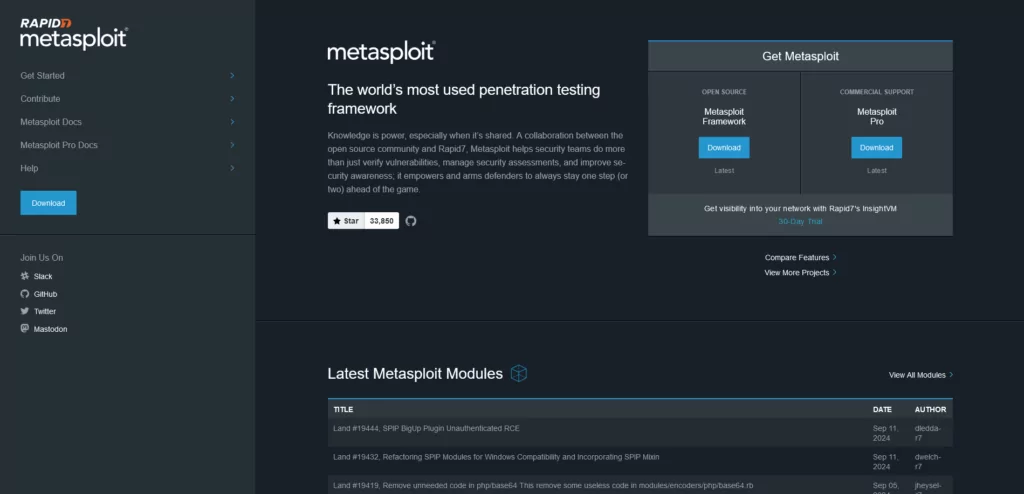Expand the Contribute chevron
Image resolution: width=1024 pixels, height=494 pixels.
pyautogui.click(x=232, y=99)
